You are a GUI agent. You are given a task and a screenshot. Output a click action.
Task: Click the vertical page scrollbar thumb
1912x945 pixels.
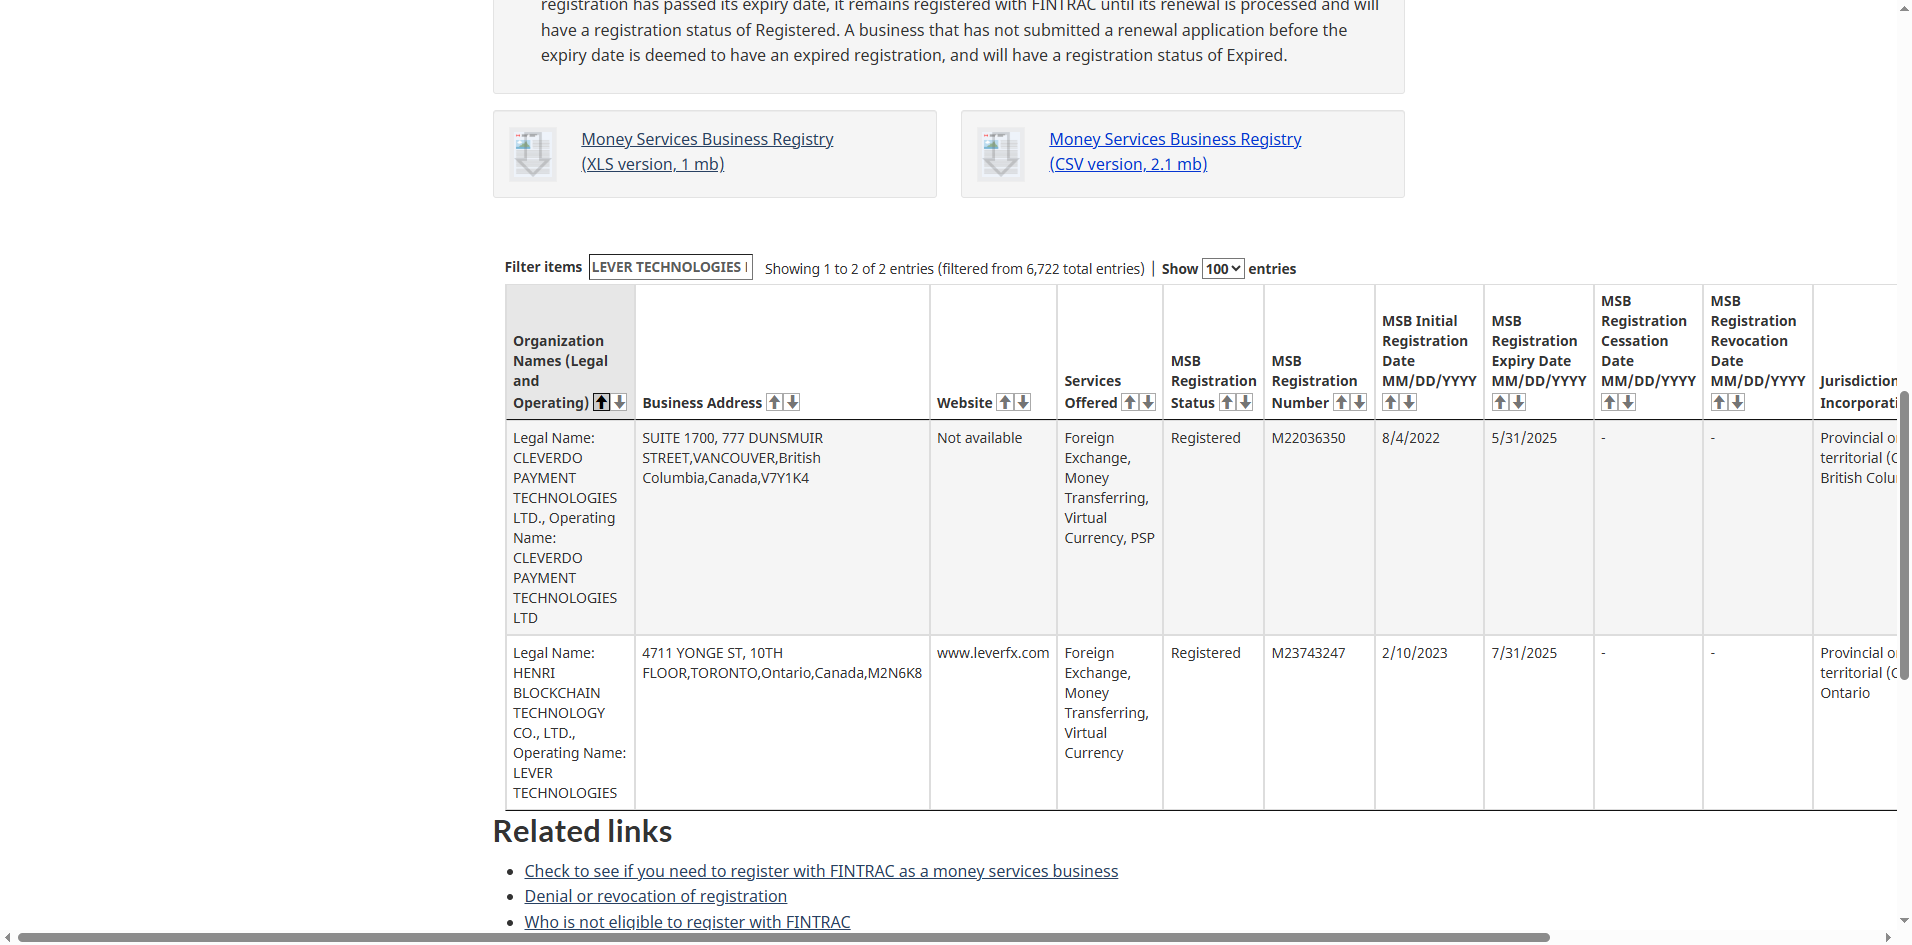[x=1904, y=535]
